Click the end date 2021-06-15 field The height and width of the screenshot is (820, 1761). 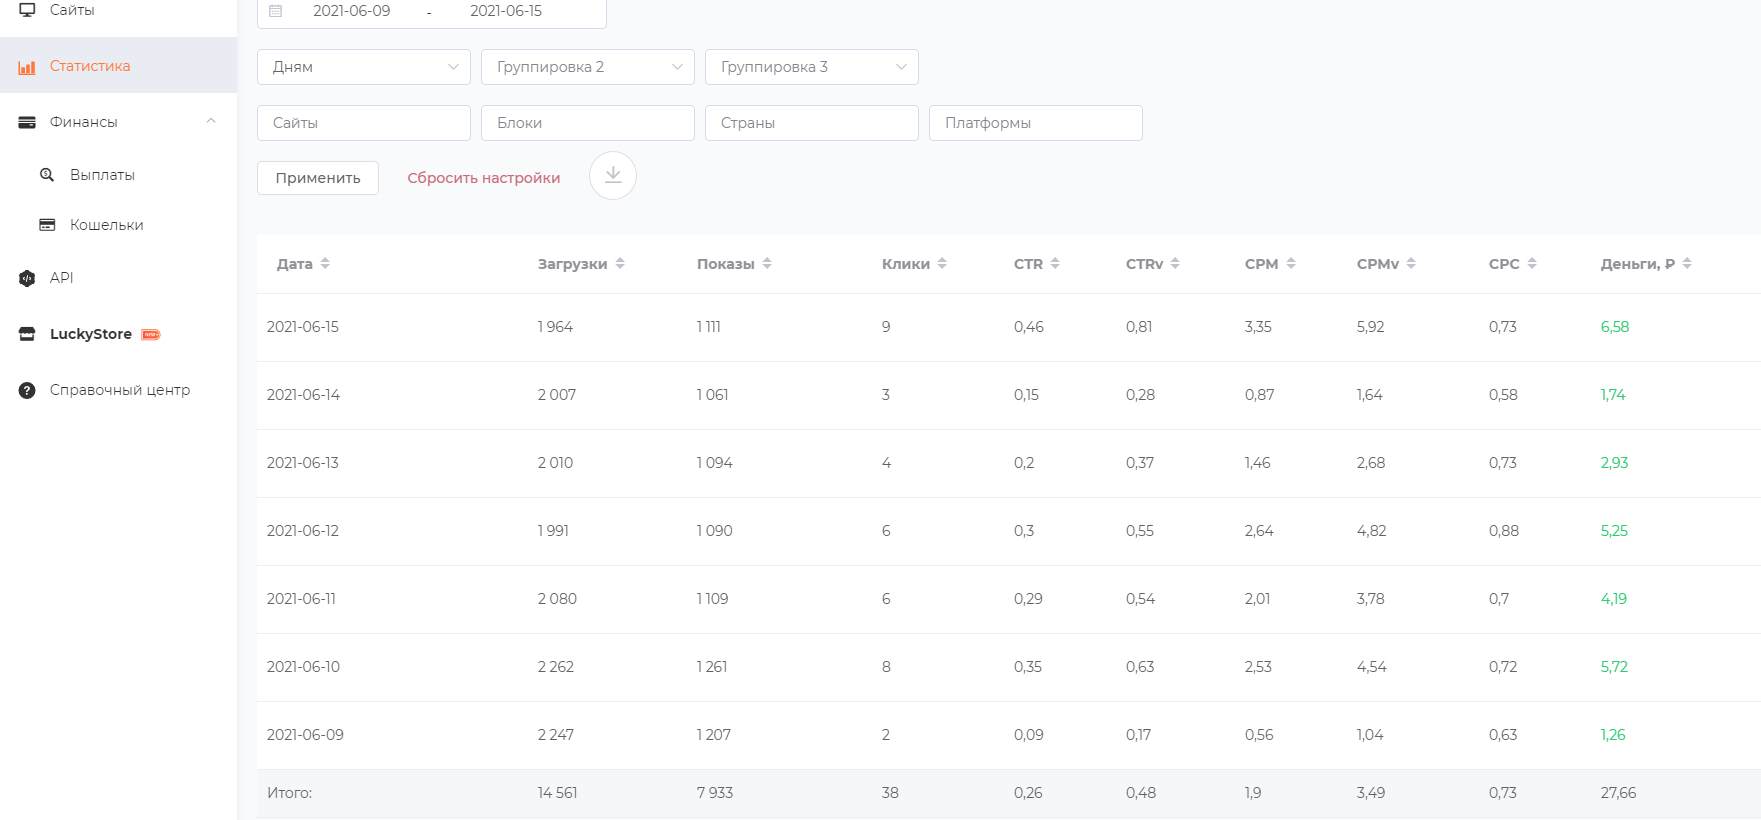point(506,11)
